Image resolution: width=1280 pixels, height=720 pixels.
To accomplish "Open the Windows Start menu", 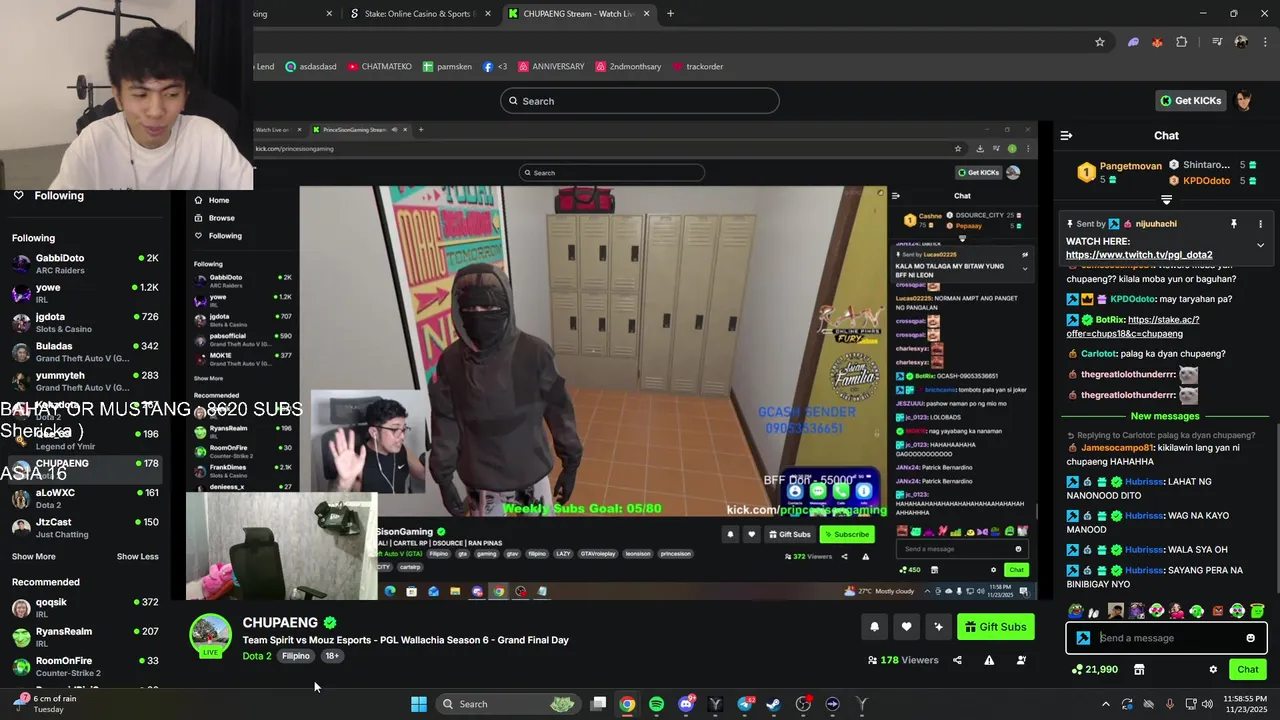I will [x=419, y=704].
